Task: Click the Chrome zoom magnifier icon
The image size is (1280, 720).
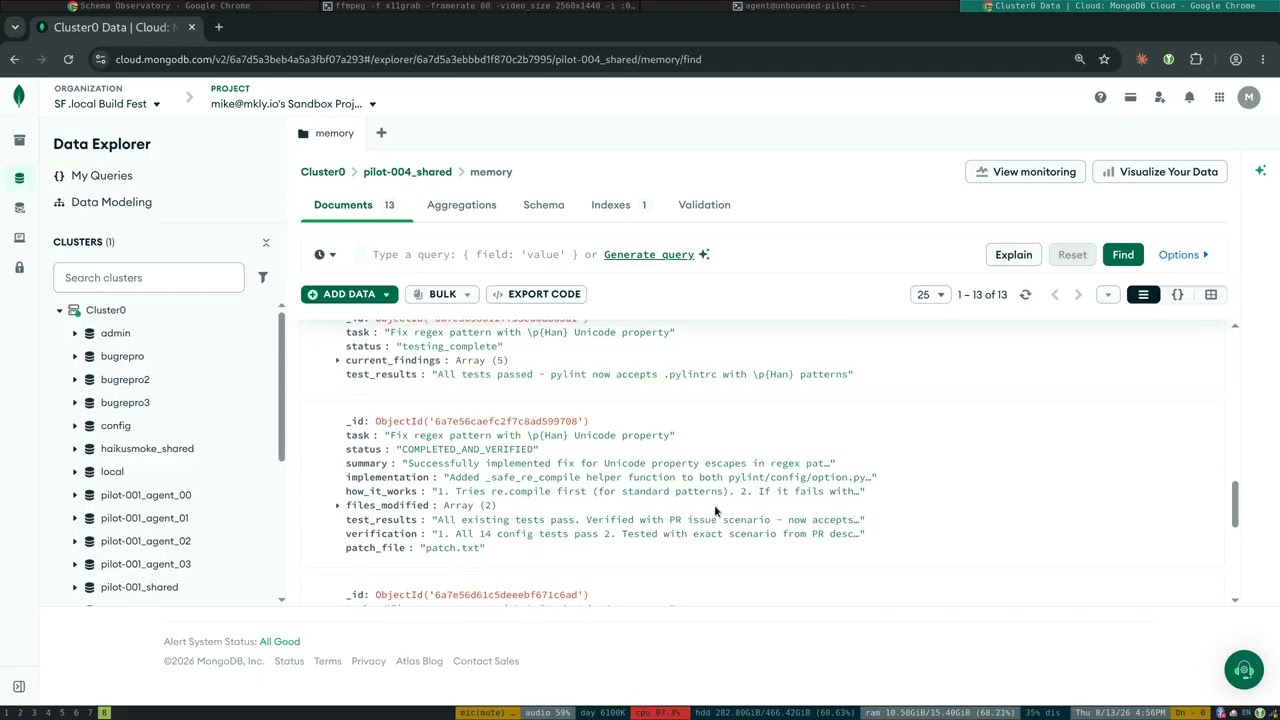Action: click(x=1080, y=59)
